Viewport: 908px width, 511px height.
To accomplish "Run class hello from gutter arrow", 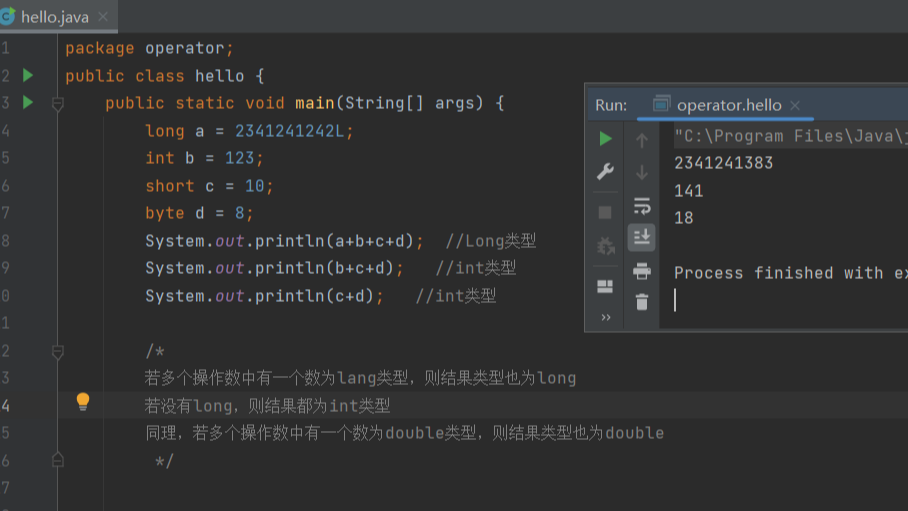I will coord(28,75).
